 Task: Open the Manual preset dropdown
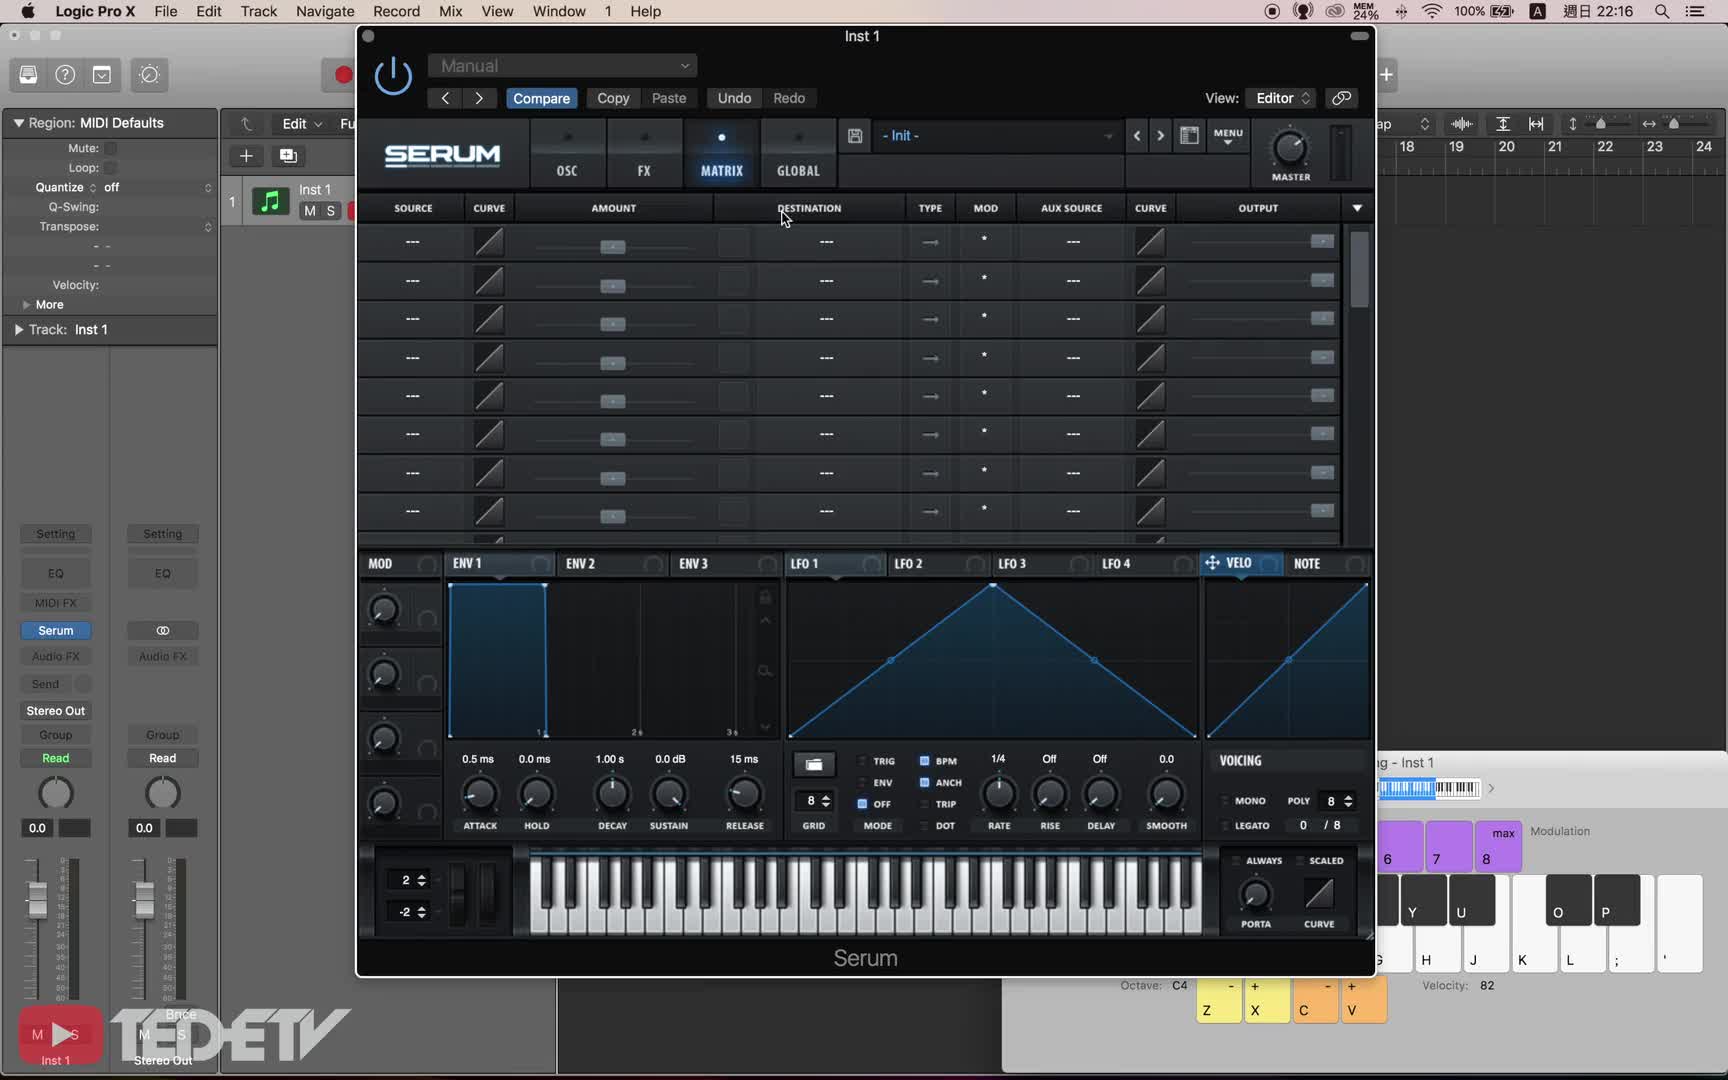(563, 66)
